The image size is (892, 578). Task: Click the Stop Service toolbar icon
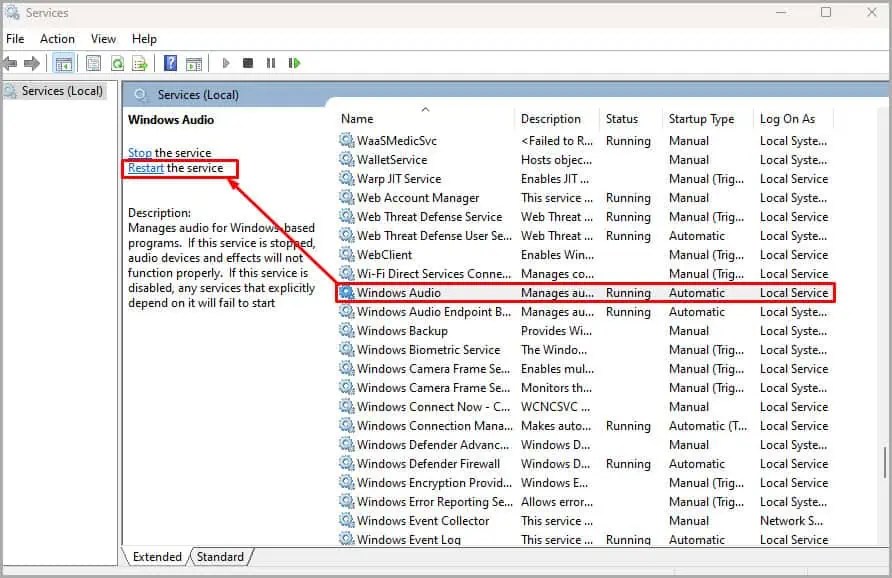click(x=247, y=63)
